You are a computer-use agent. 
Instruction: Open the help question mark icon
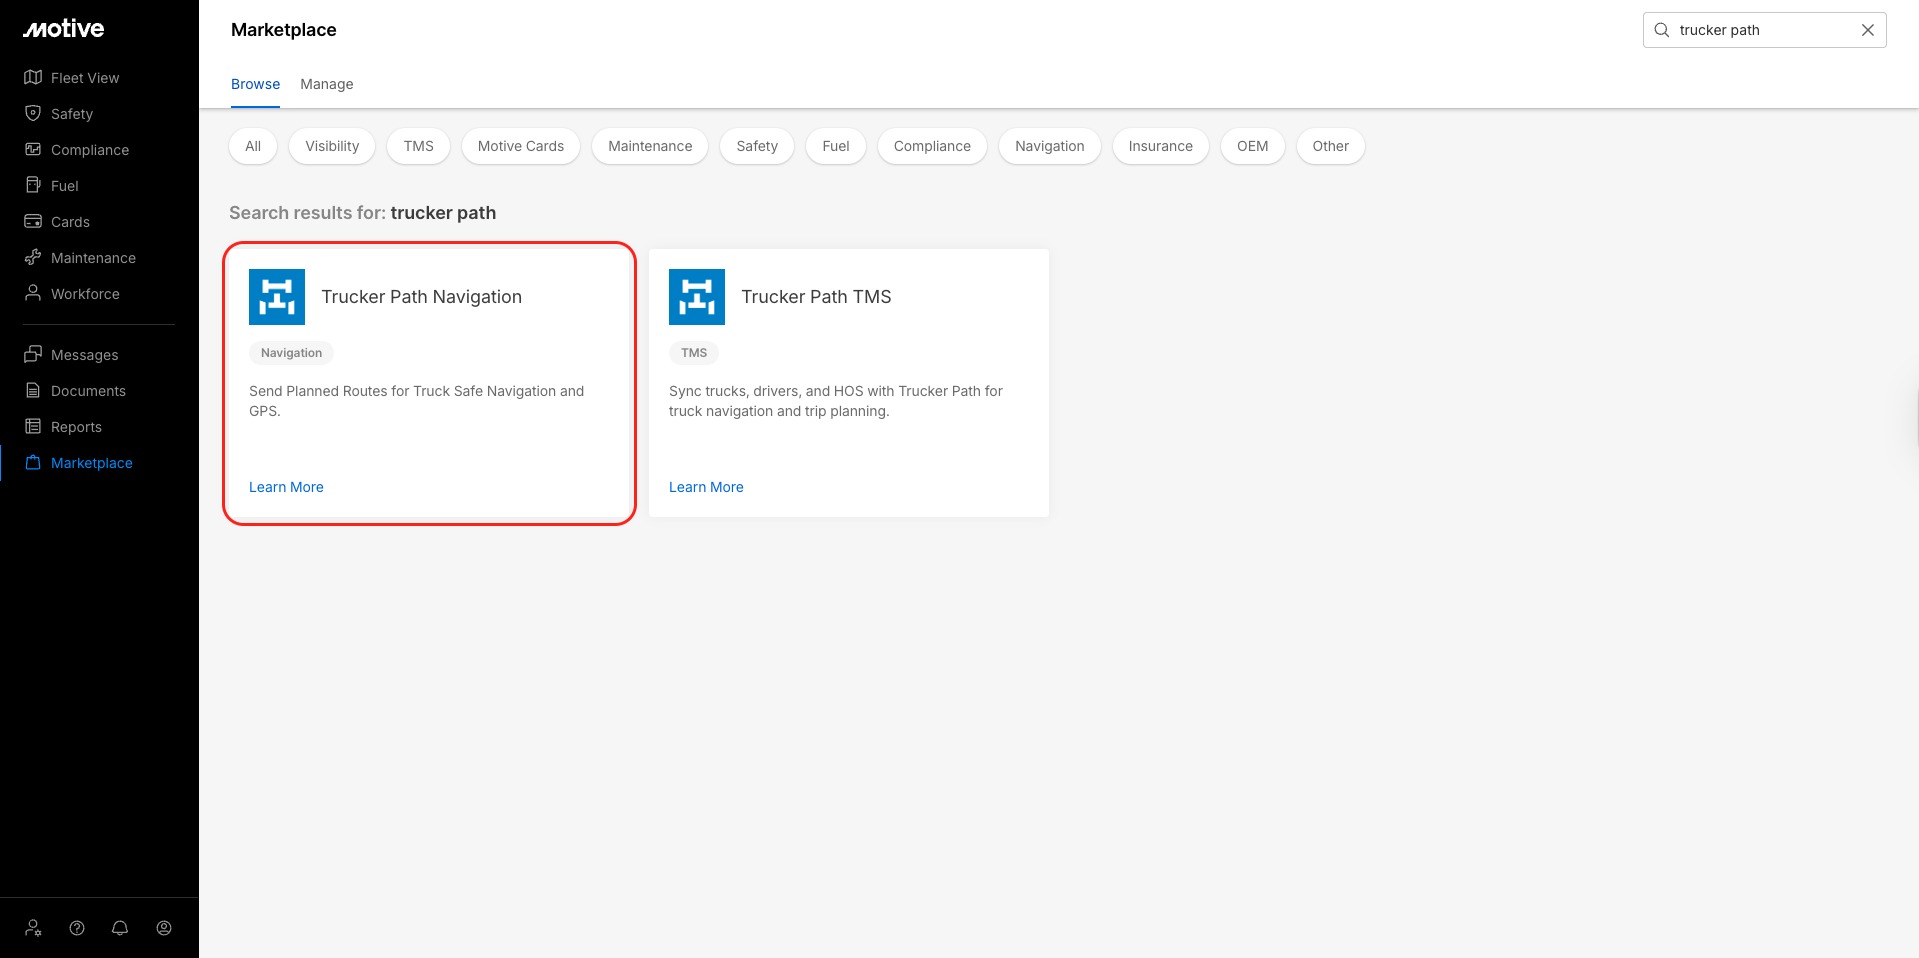(77, 928)
